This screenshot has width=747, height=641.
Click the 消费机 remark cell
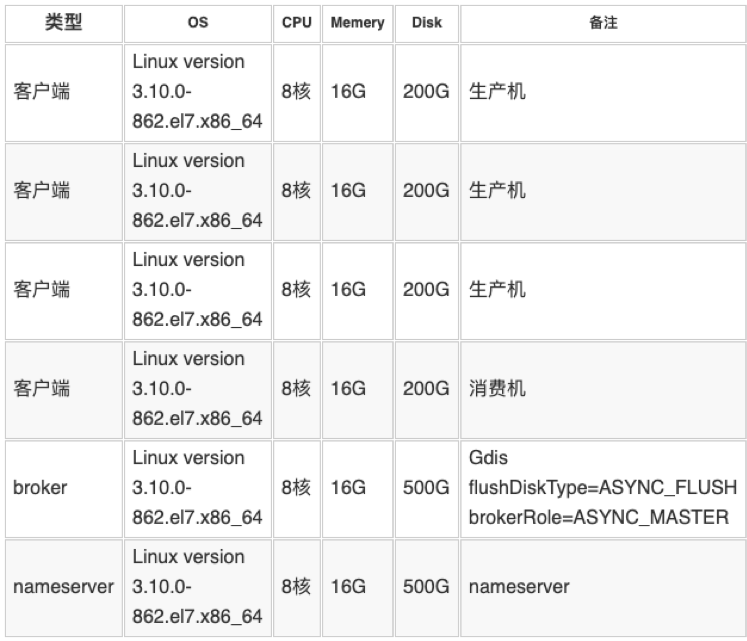[497, 389]
